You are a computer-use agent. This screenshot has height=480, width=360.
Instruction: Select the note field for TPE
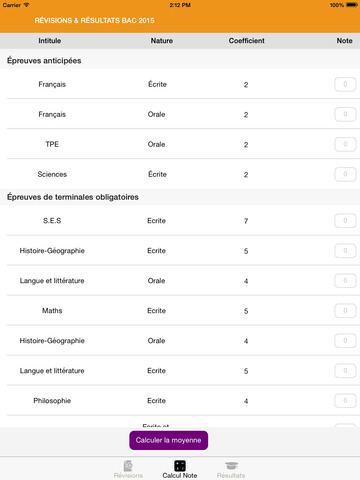point(345,144)
